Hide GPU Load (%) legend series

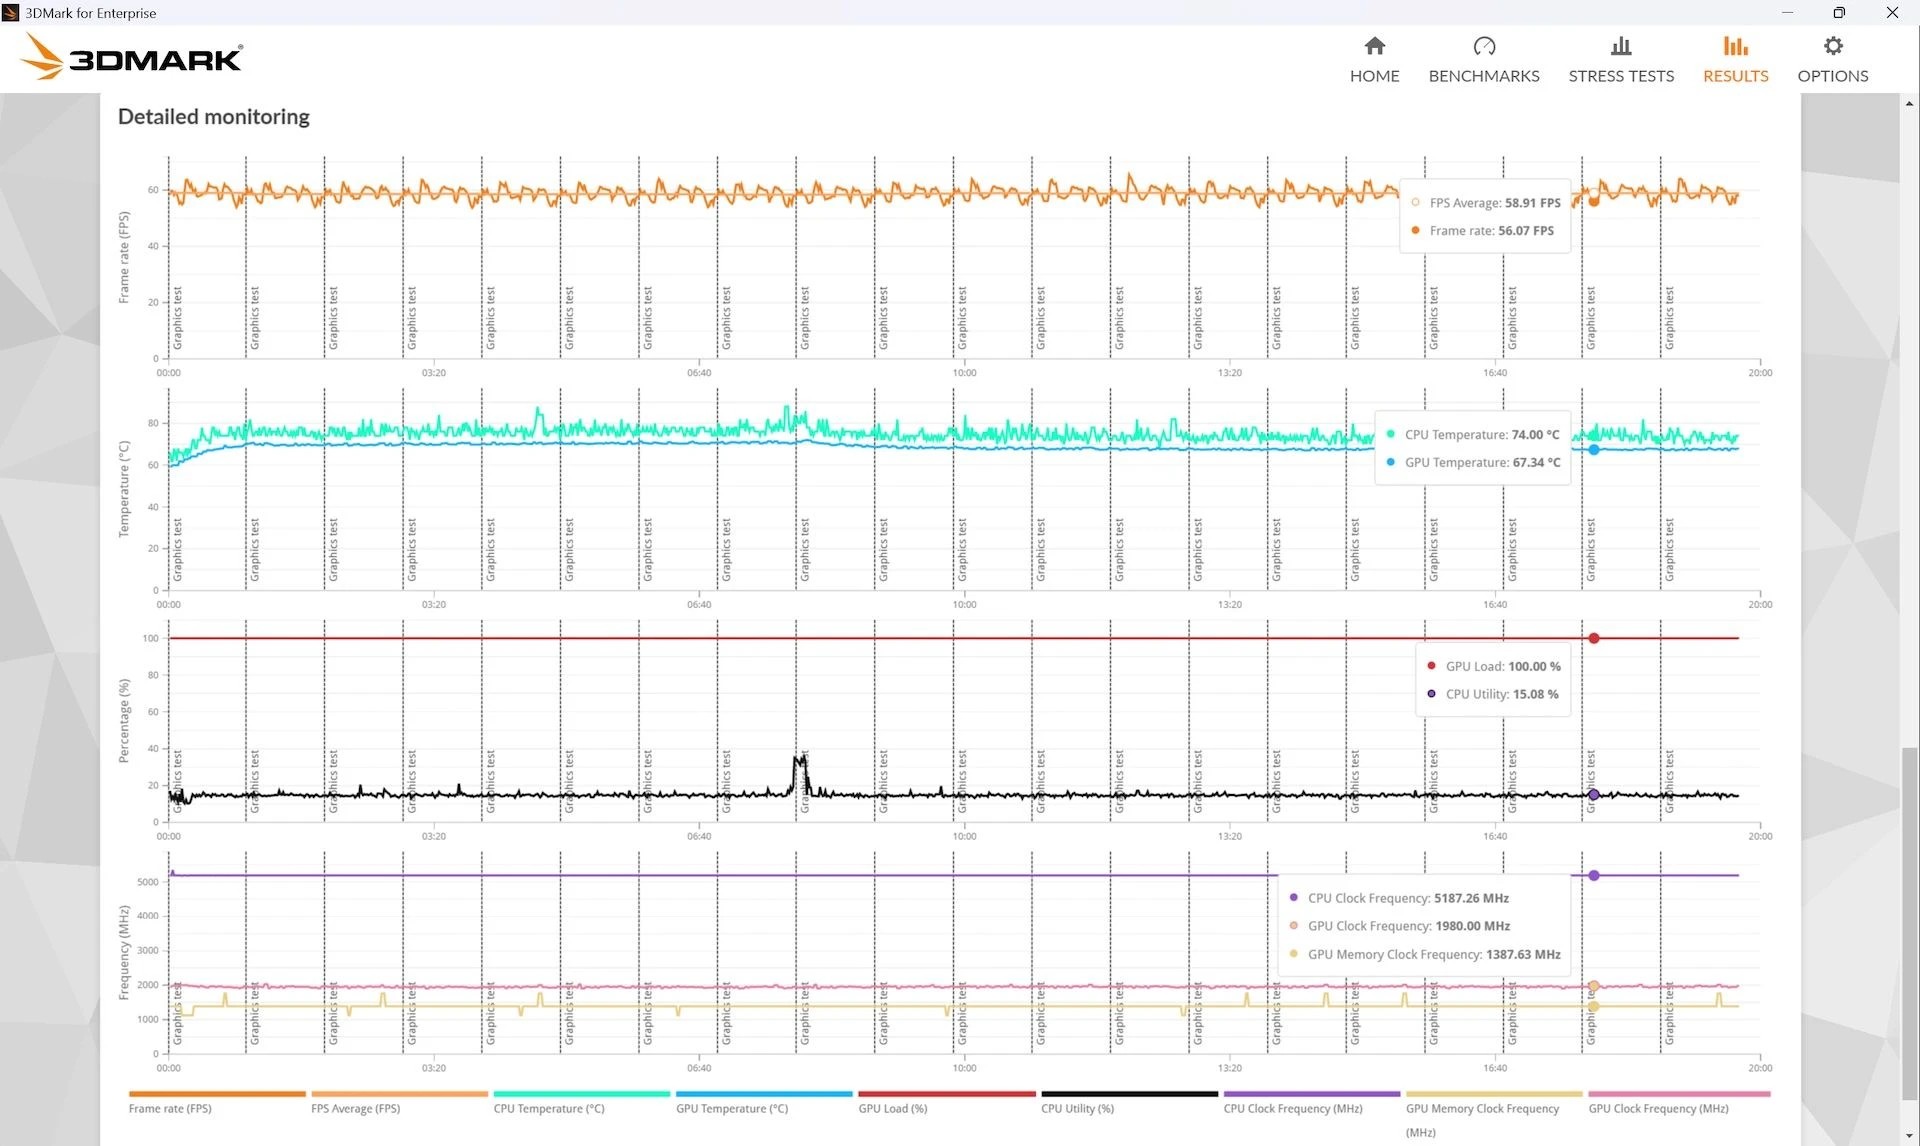(892, 1108)
